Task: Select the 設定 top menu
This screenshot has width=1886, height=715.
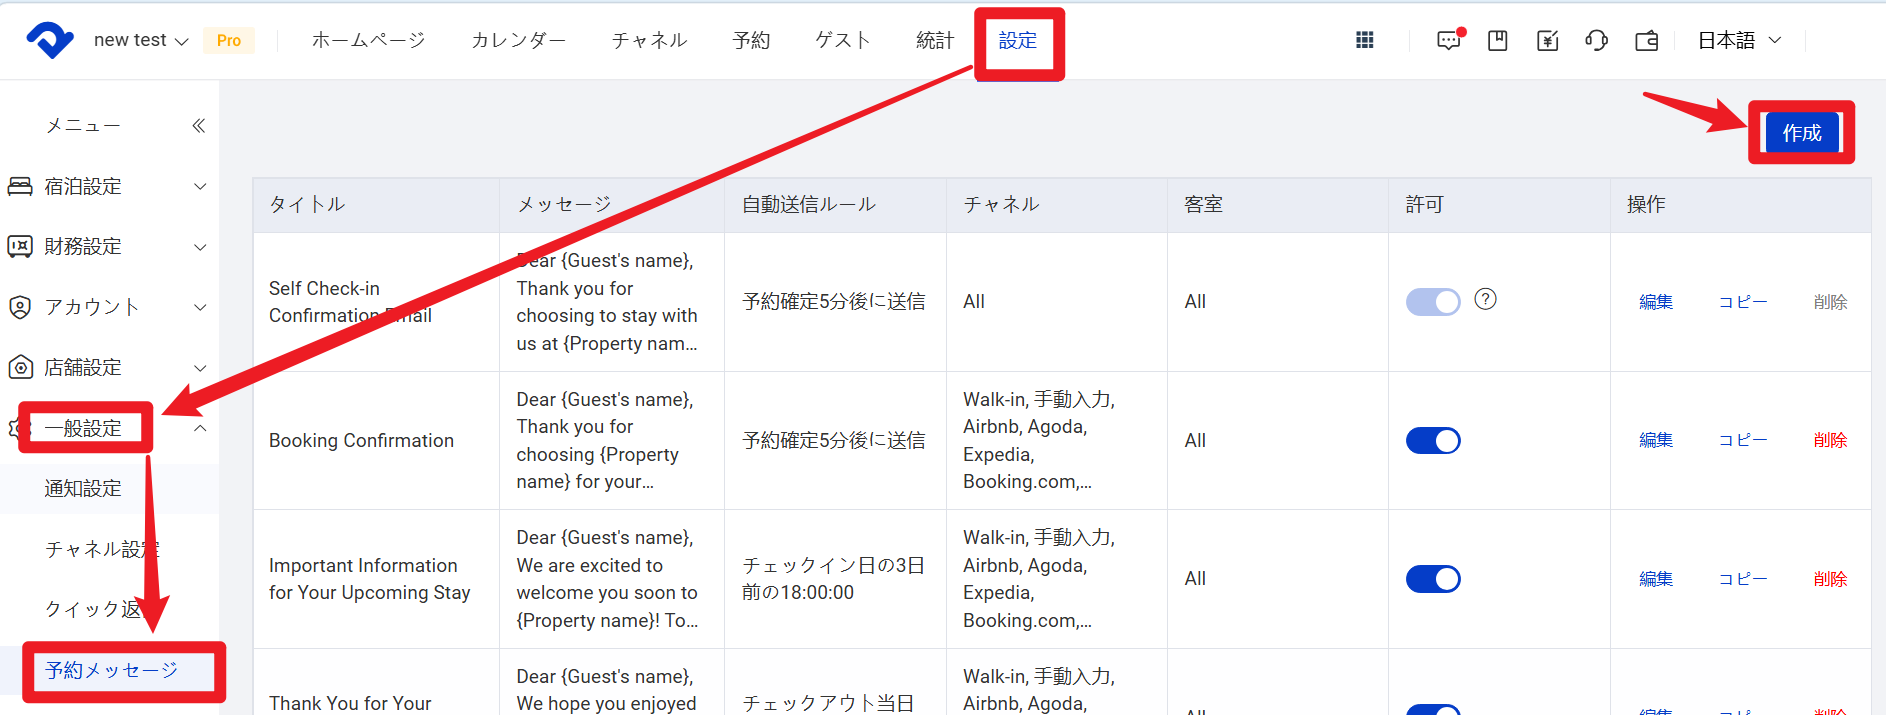Action: click(1018, 40)
